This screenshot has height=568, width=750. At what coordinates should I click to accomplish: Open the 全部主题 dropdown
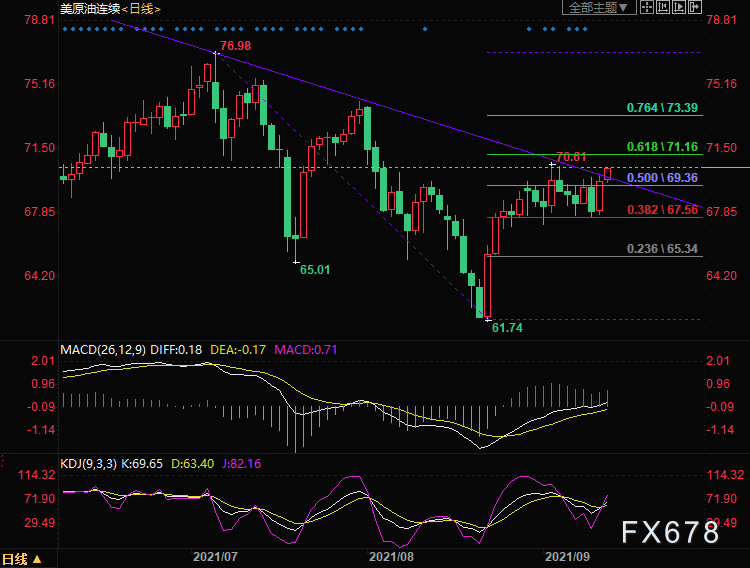click(x=599, y=7)
